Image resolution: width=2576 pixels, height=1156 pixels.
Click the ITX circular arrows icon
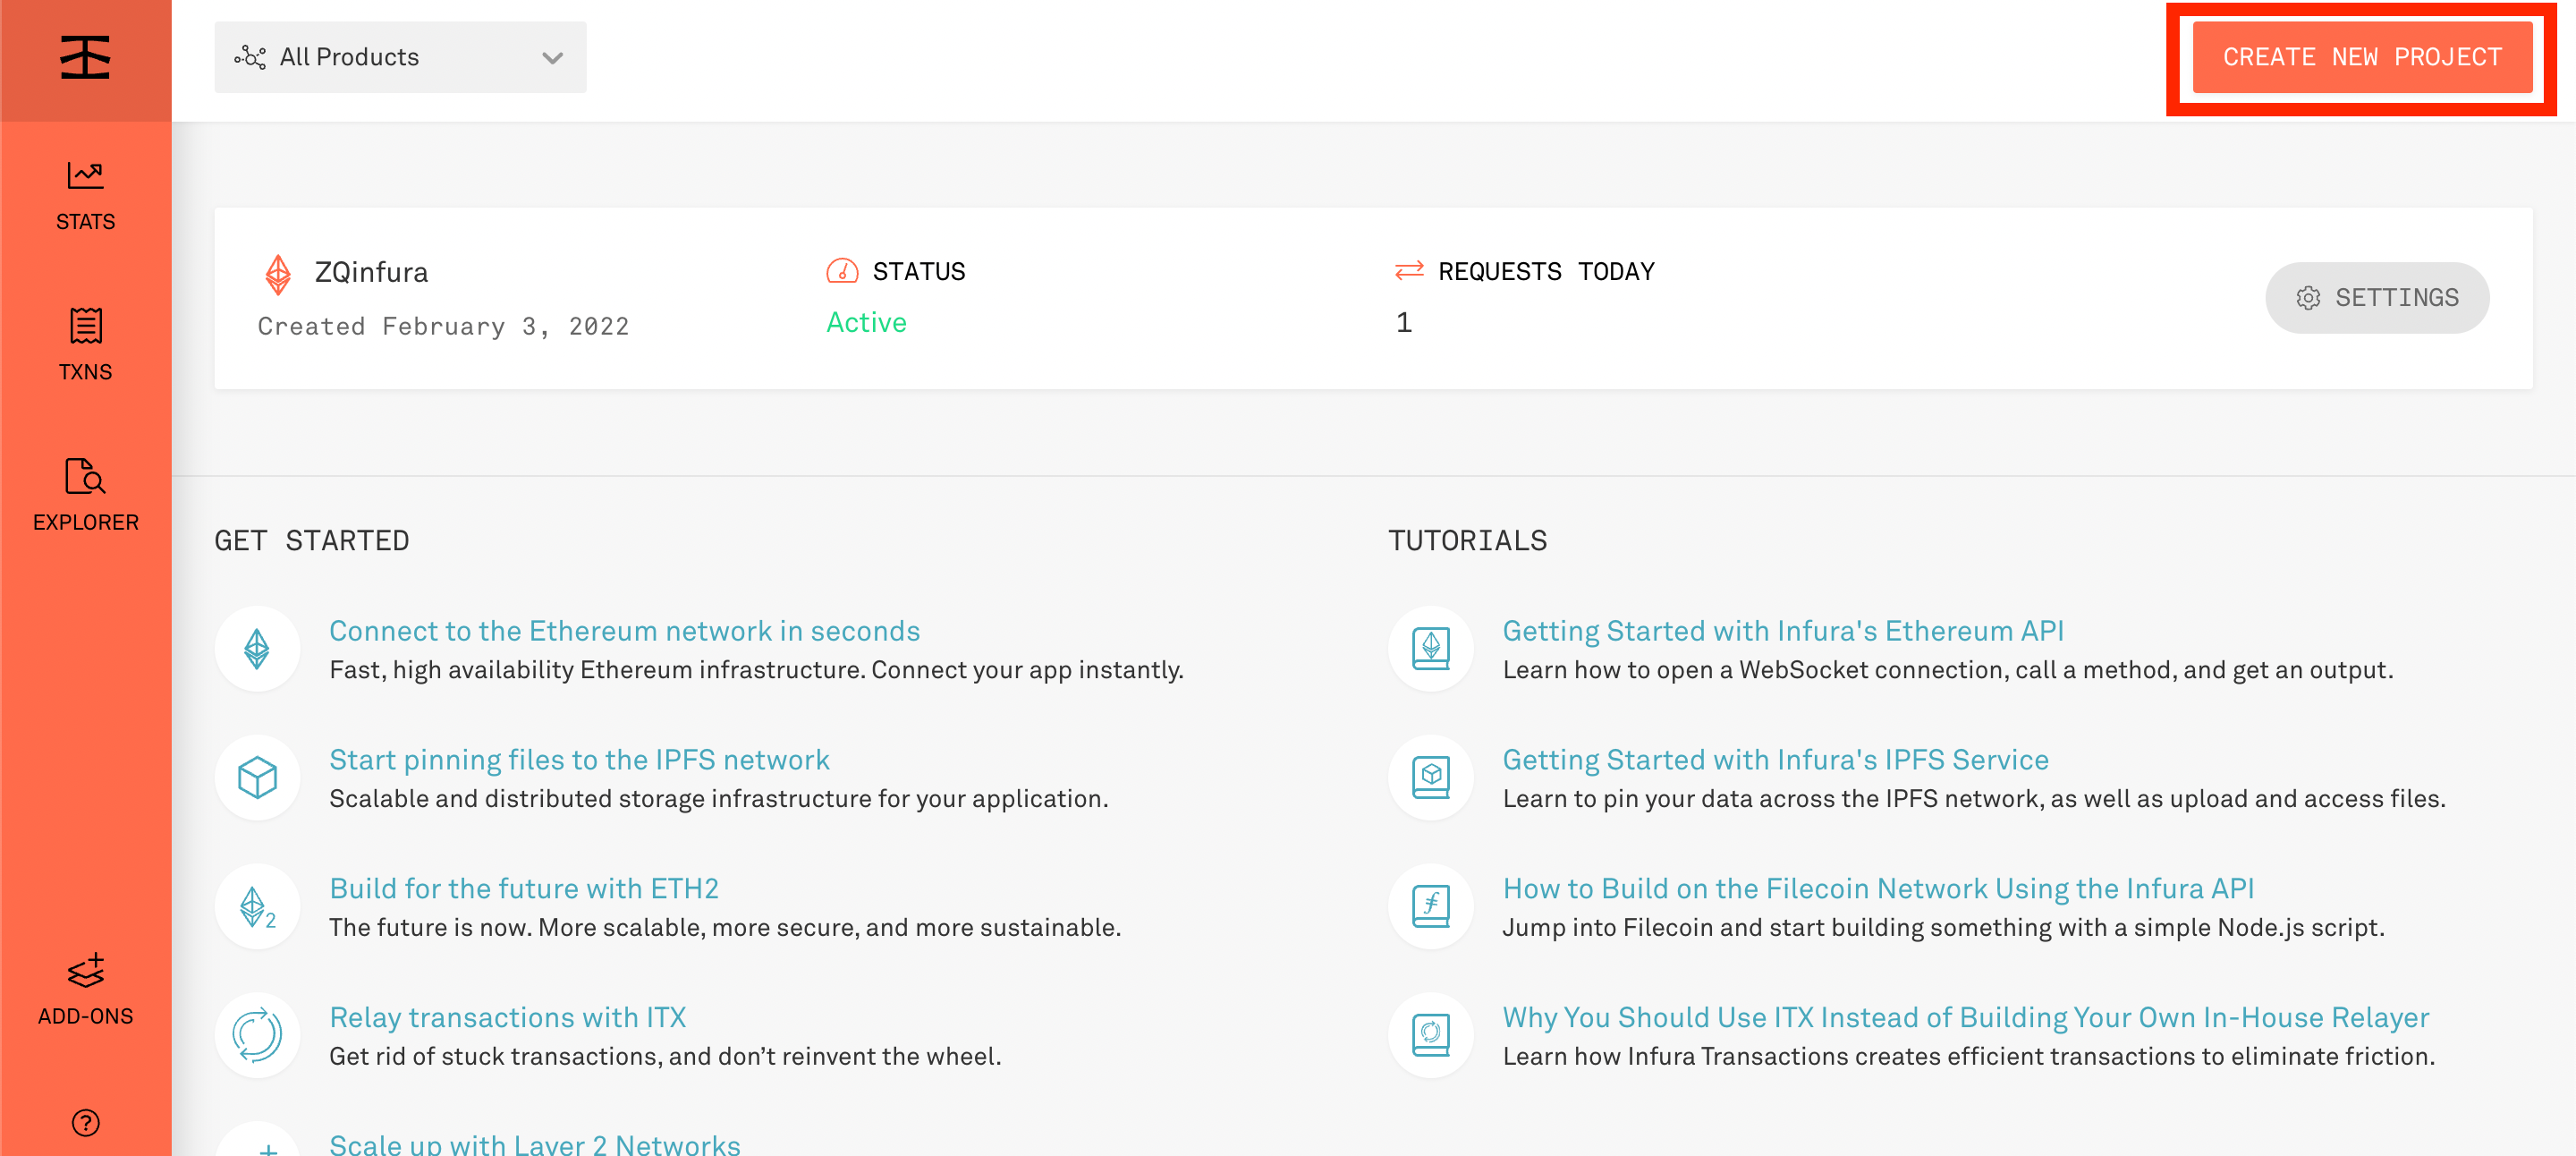coord(257,1035)
